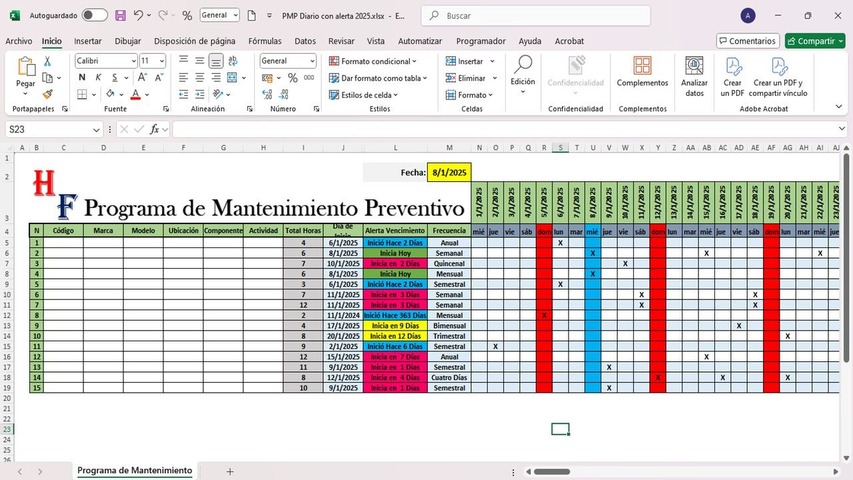Open the font color dropdown arrow
The width and height of the screenshot is (853, 480).
pos(147,95)
